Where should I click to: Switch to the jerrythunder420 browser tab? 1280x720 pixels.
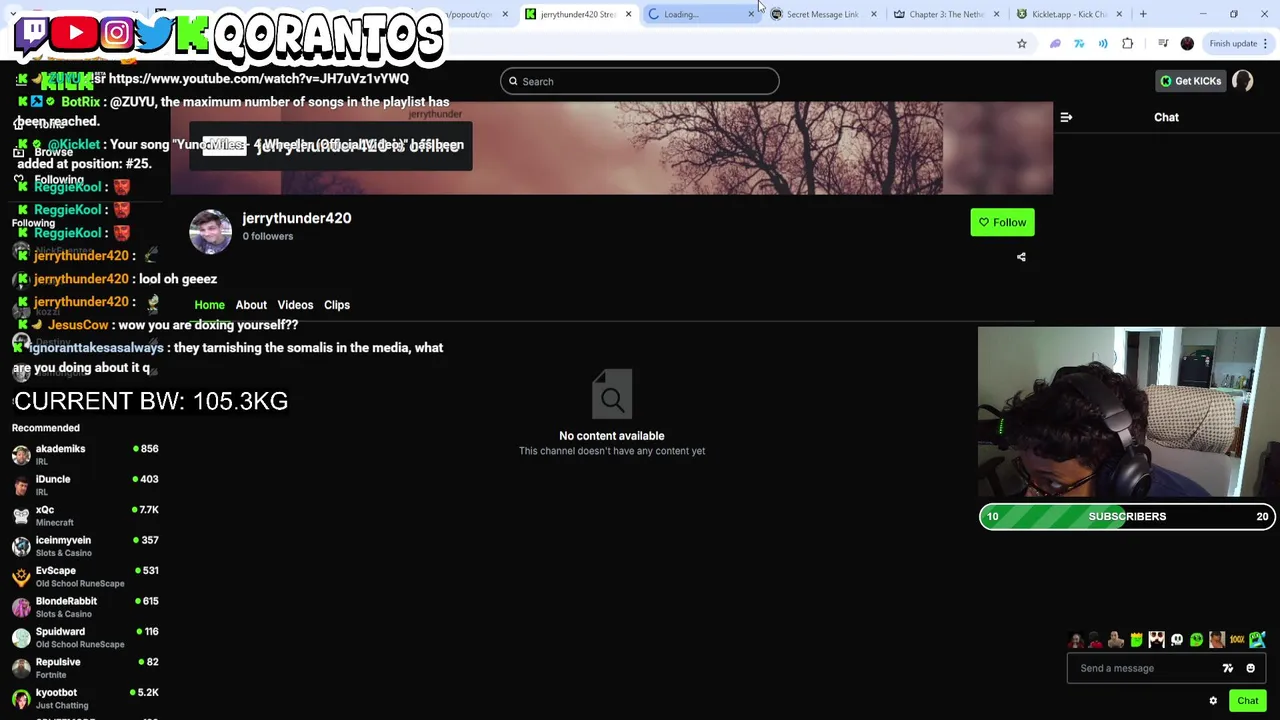point(577,14)
